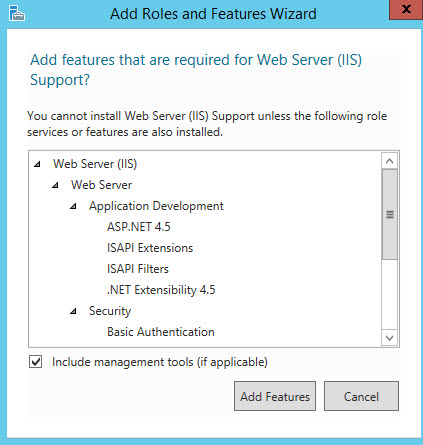The height and width of the screenshot is (445, 423).
Task: Close the Add Roles and Features Wizard
Action: pyautogui.click(x=406, y=10)
